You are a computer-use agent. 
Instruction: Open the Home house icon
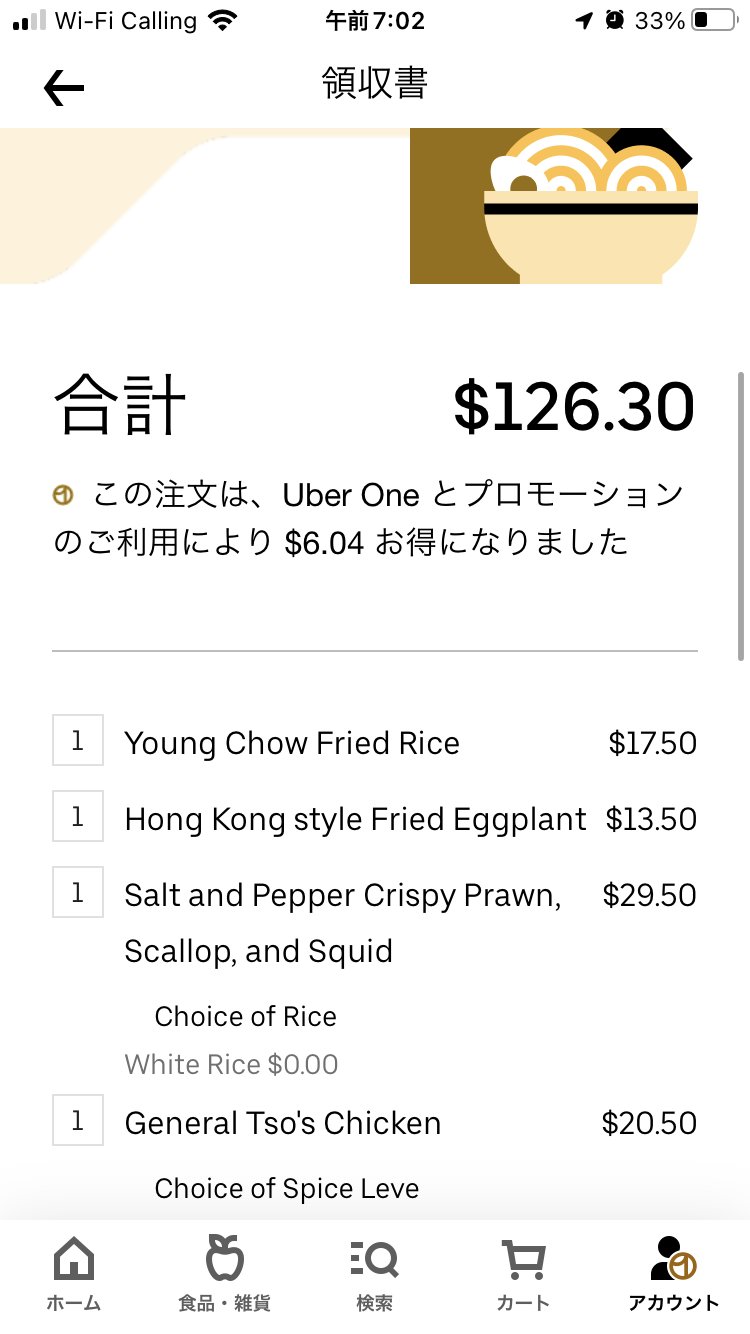click(x=73, y=1259)
